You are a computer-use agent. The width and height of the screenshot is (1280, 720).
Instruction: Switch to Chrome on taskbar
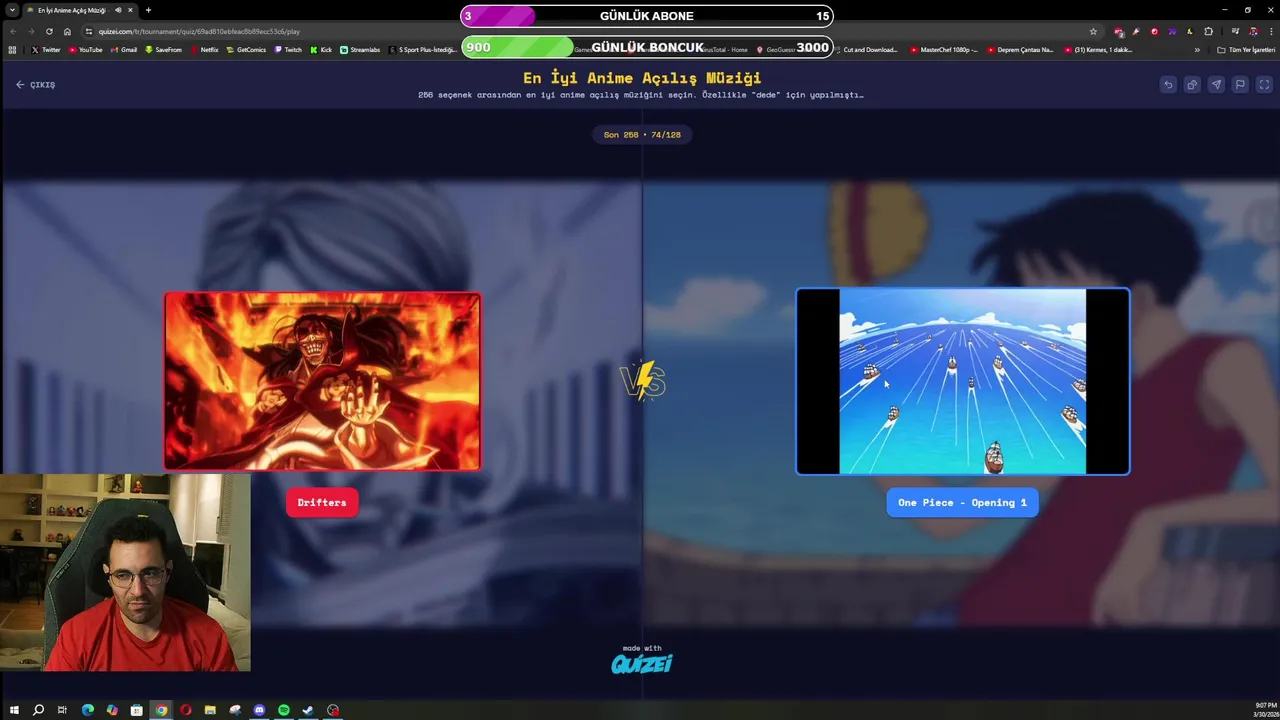[161, 710]
